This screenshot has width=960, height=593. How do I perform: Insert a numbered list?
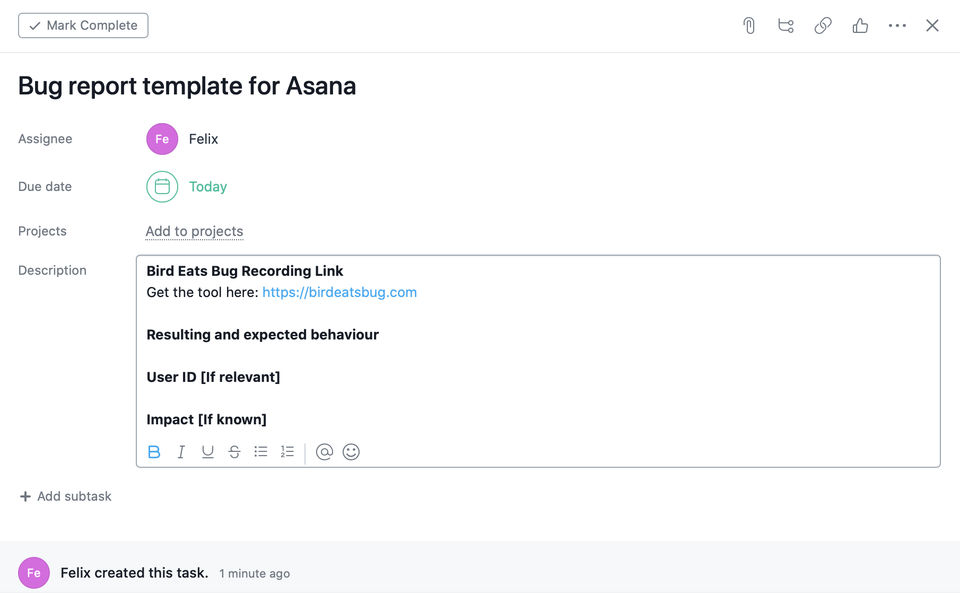click(x=287, y=452)
